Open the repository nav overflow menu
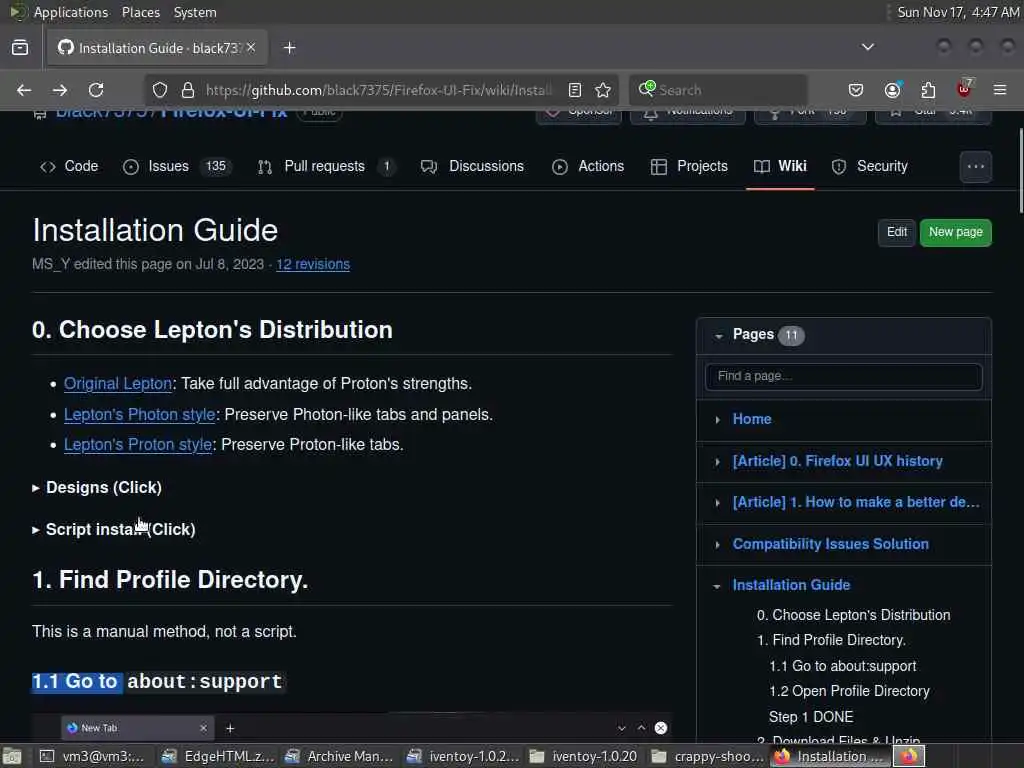 (976, 167)
